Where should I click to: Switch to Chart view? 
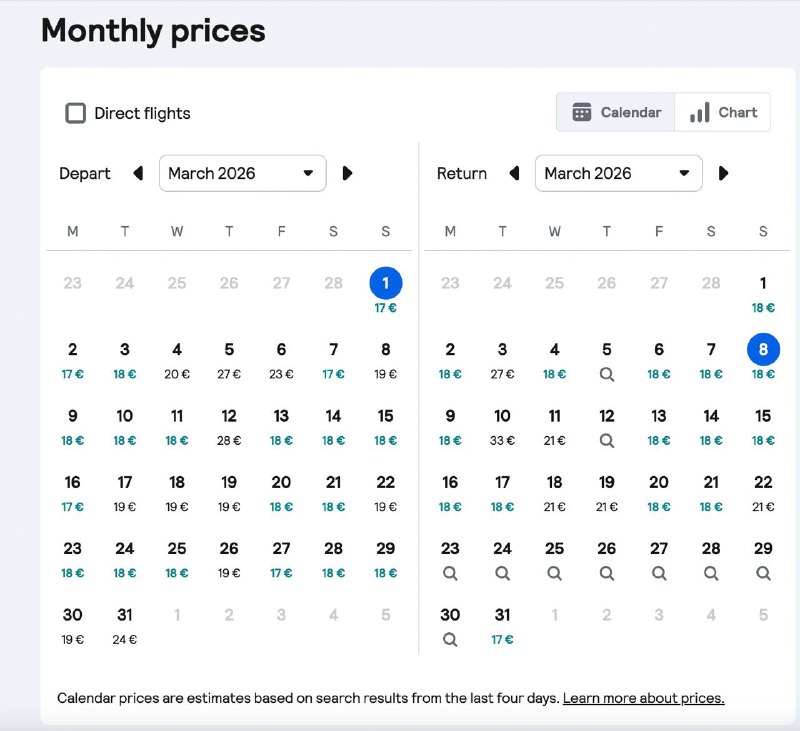pyautogui.click(x=723, y=112)
